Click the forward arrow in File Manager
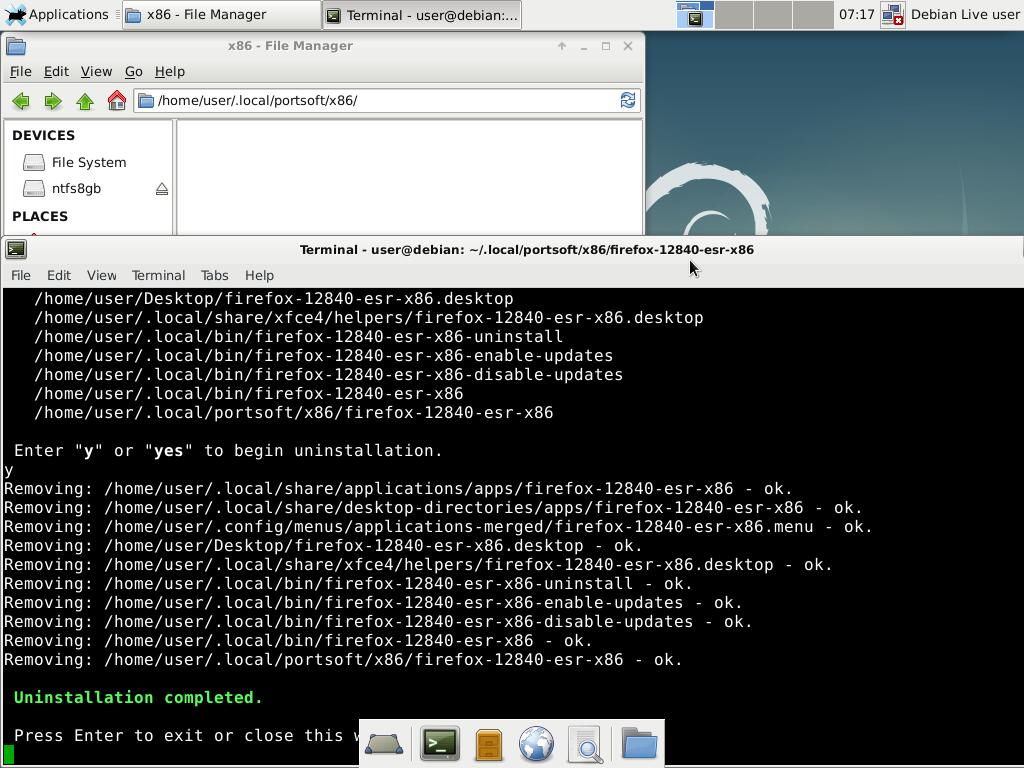This screenshot has width=1024, height=768. click(53, 101)
